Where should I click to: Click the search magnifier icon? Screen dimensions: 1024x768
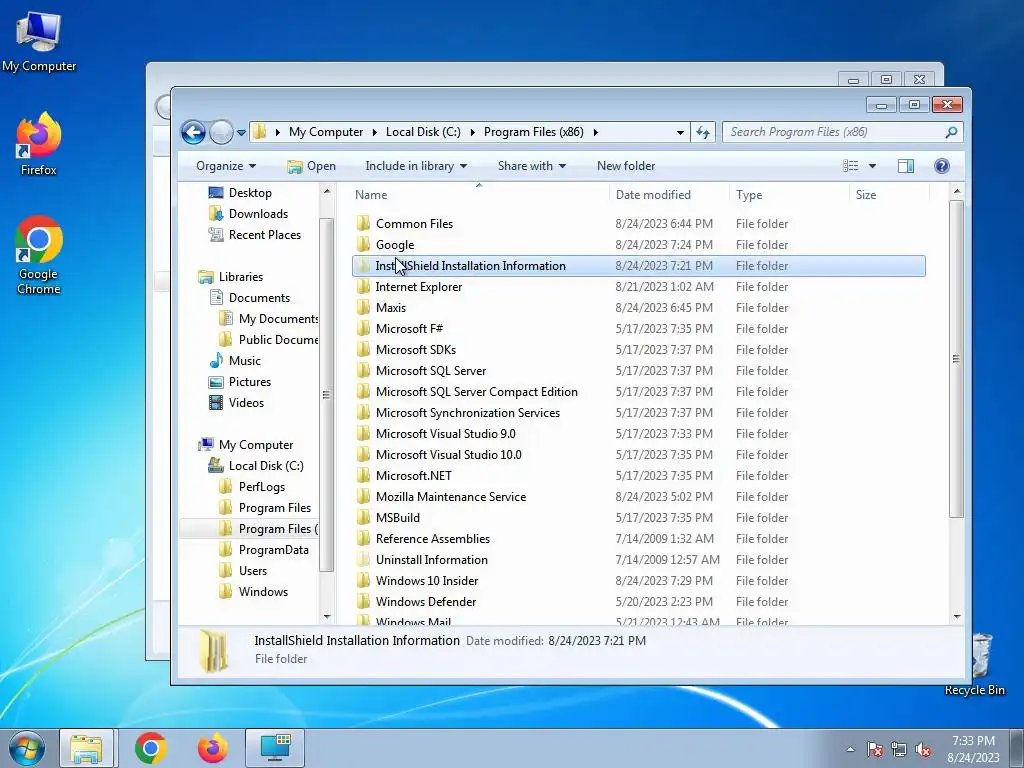951,132
